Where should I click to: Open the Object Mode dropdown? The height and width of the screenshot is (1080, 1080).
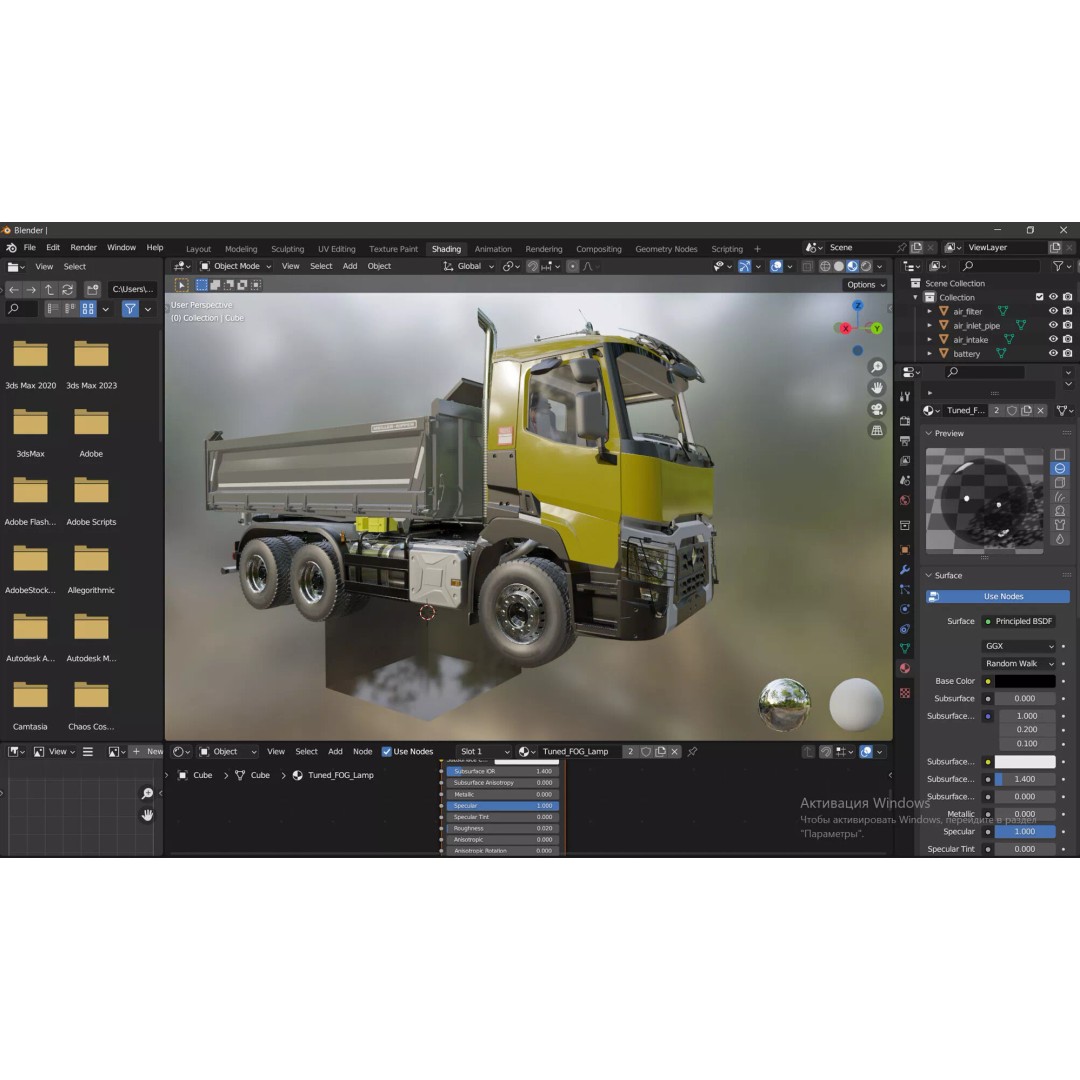tap(236, 267)
